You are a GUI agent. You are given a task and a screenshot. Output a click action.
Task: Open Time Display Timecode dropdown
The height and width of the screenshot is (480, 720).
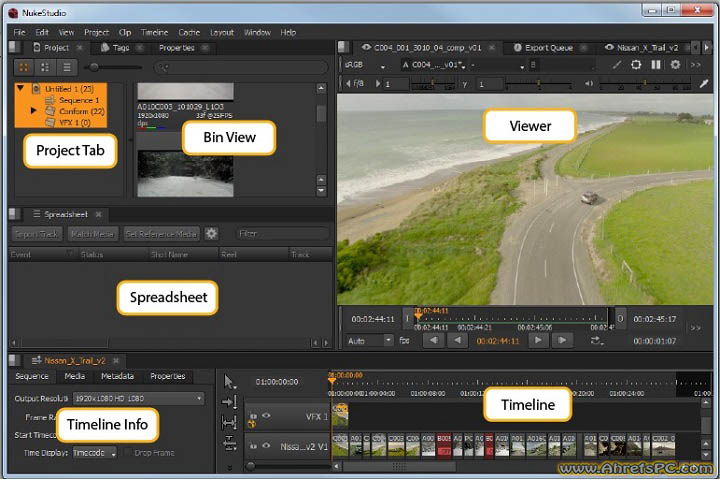[x=95, y=453]
